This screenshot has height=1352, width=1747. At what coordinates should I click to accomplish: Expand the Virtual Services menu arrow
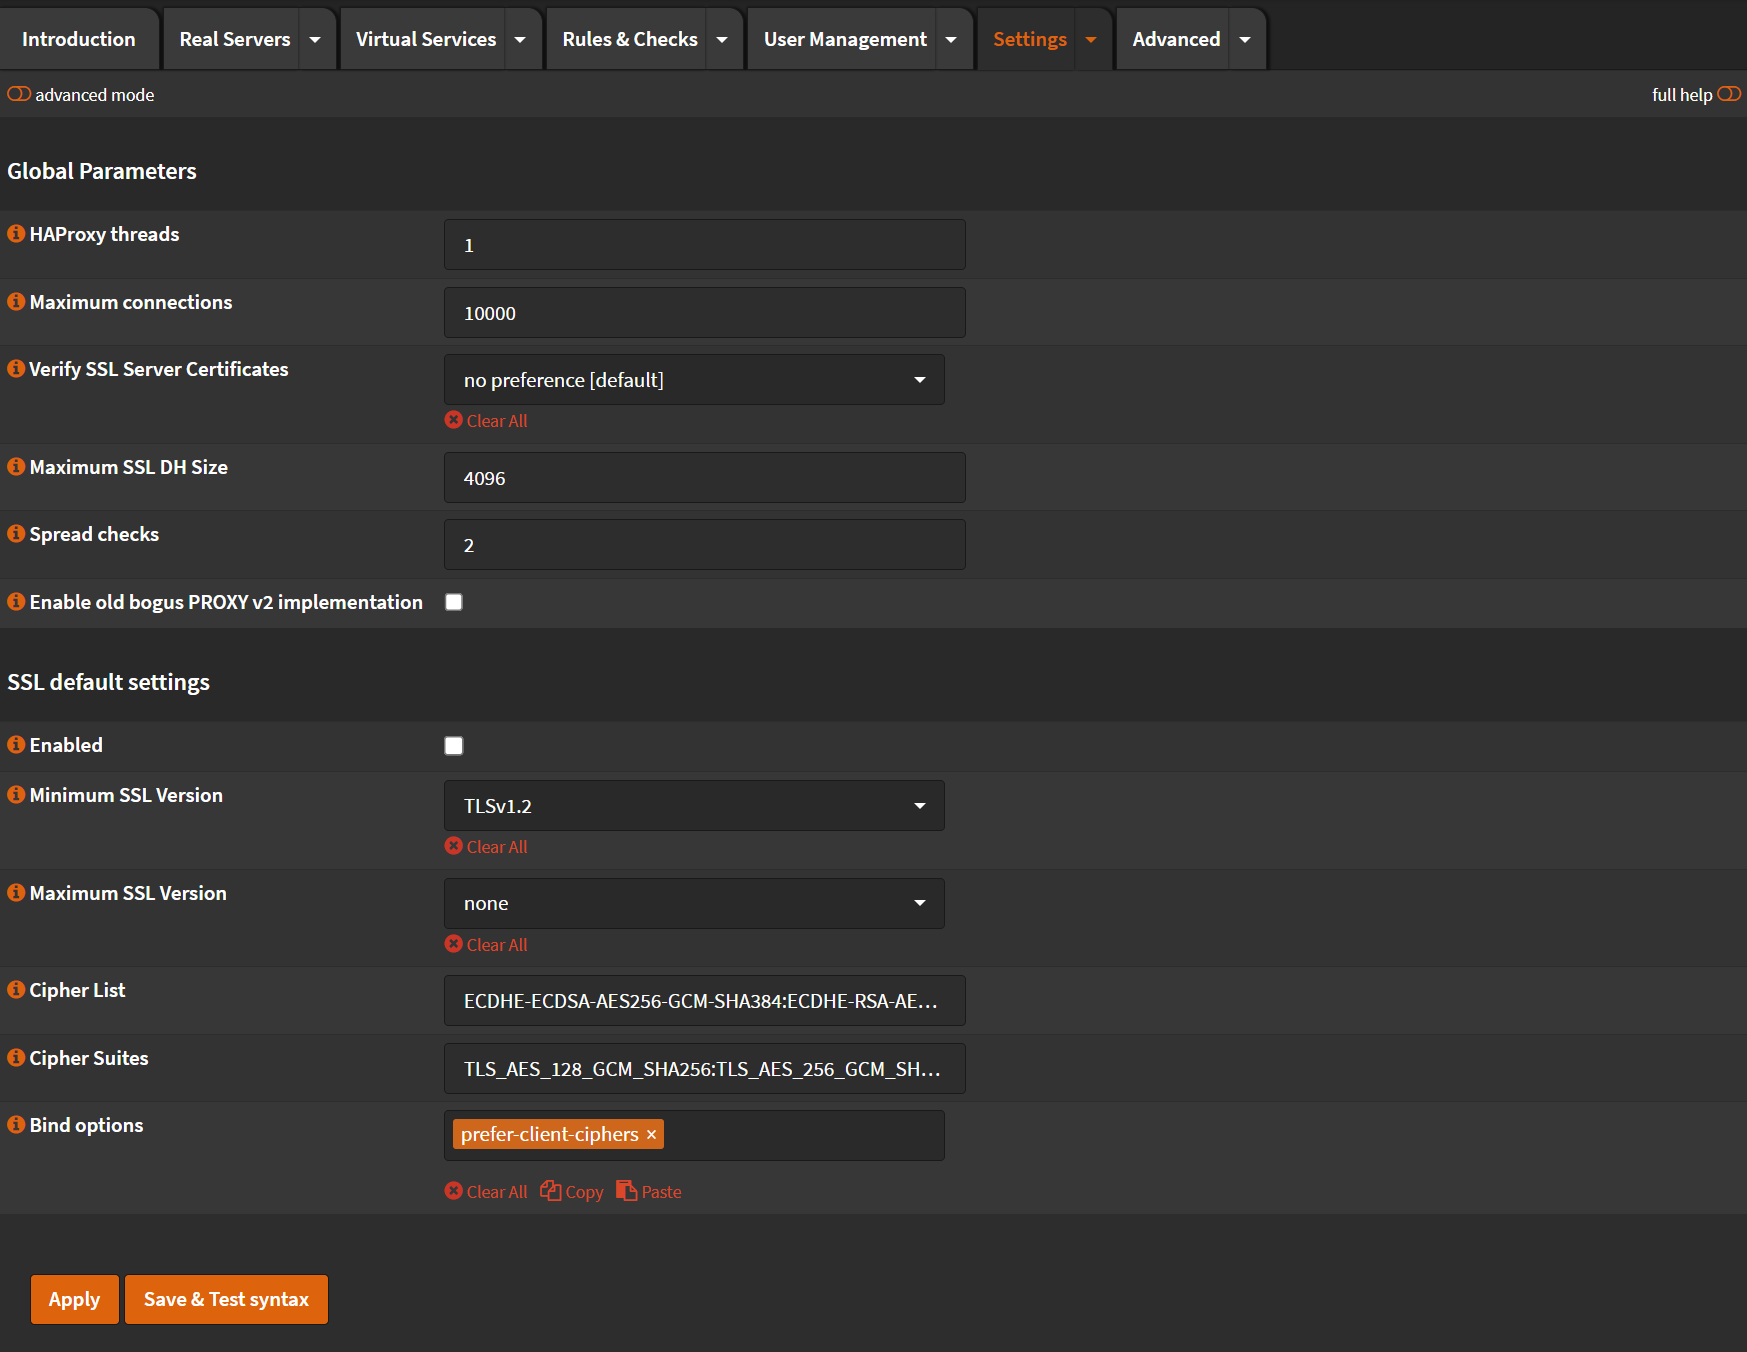[521, 39]
